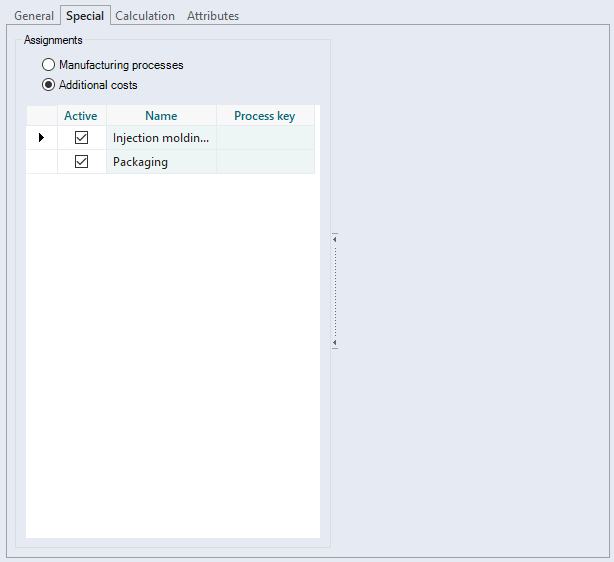This screenshot has width=614, height=562.
Task: Click the Process key cell for Packaging
Action: point(265,162)
